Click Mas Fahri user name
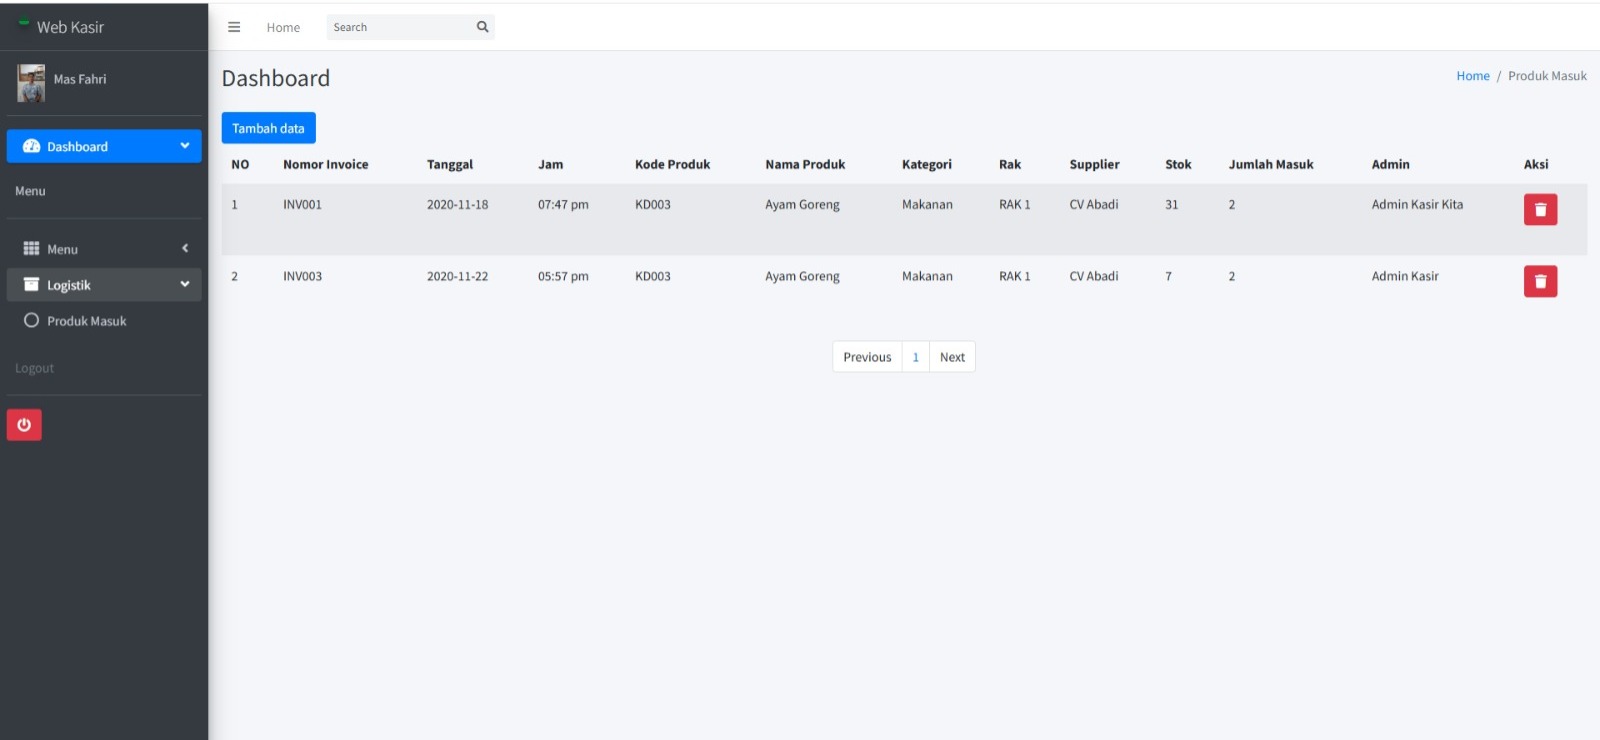1600x740 pixels. pyautogui.click(x=80, y=79)
